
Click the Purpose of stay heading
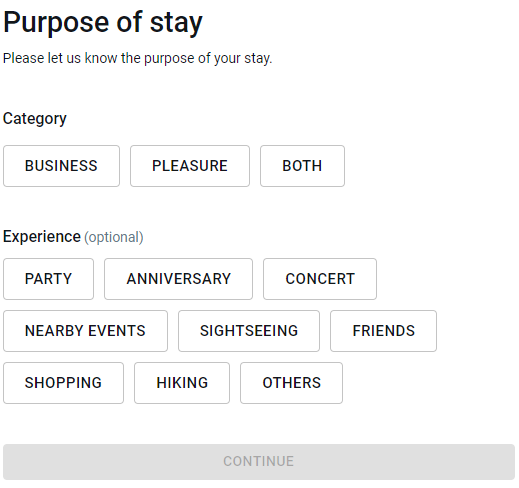[103, 23]
